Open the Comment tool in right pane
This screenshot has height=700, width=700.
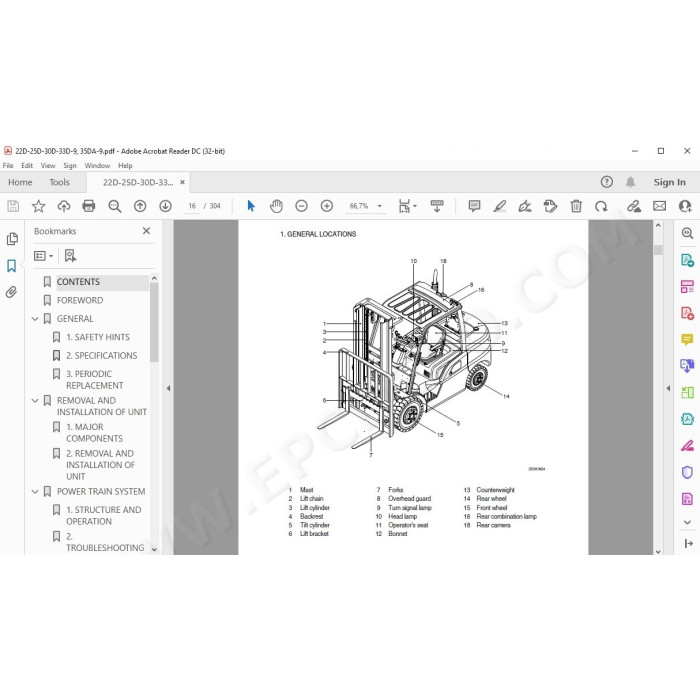(687, 339)
